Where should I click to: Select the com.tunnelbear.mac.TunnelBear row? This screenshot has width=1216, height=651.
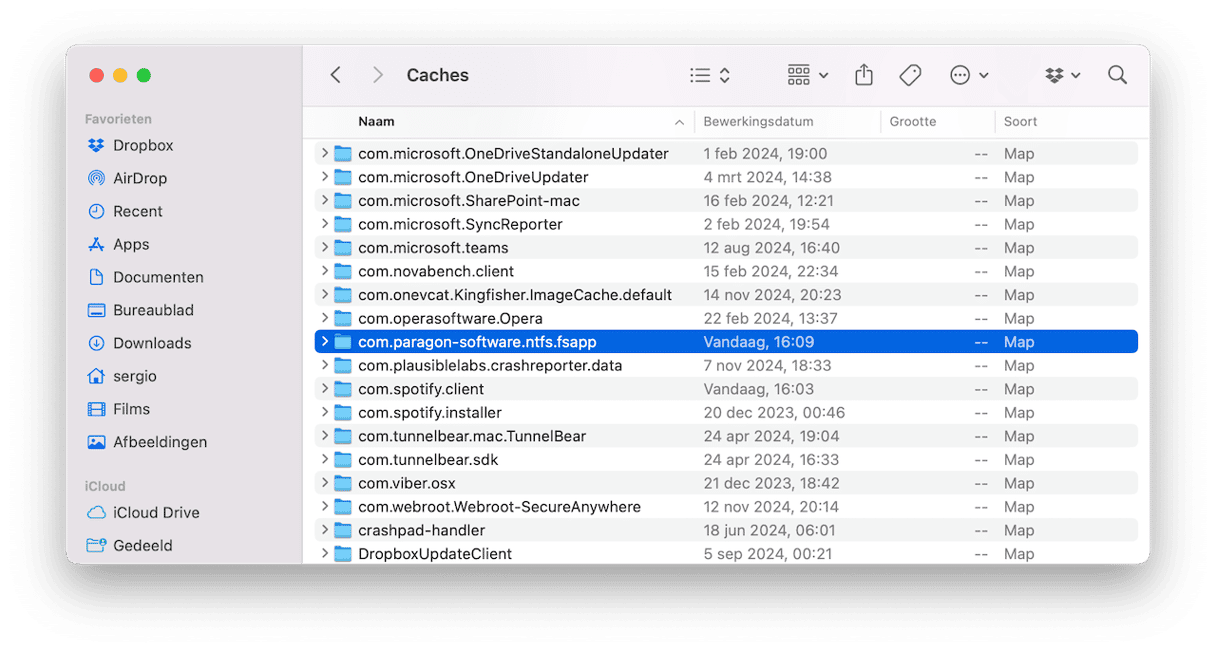(726, 436)
